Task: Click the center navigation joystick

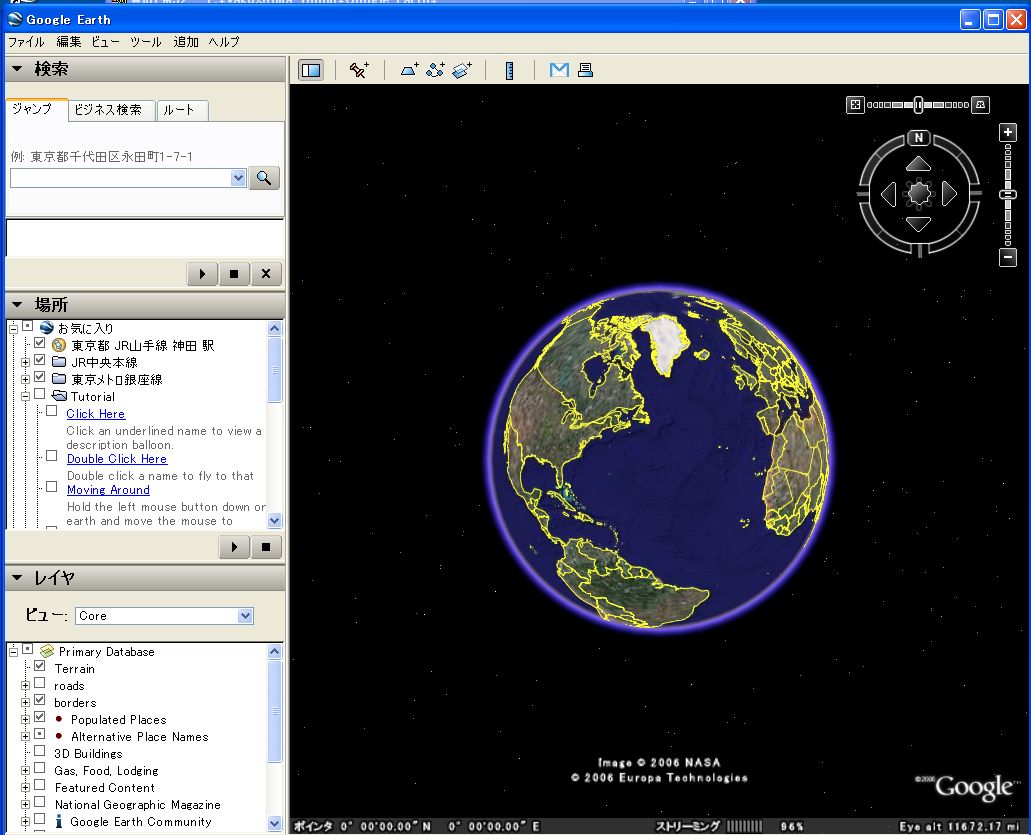Action: pos(919,193)
